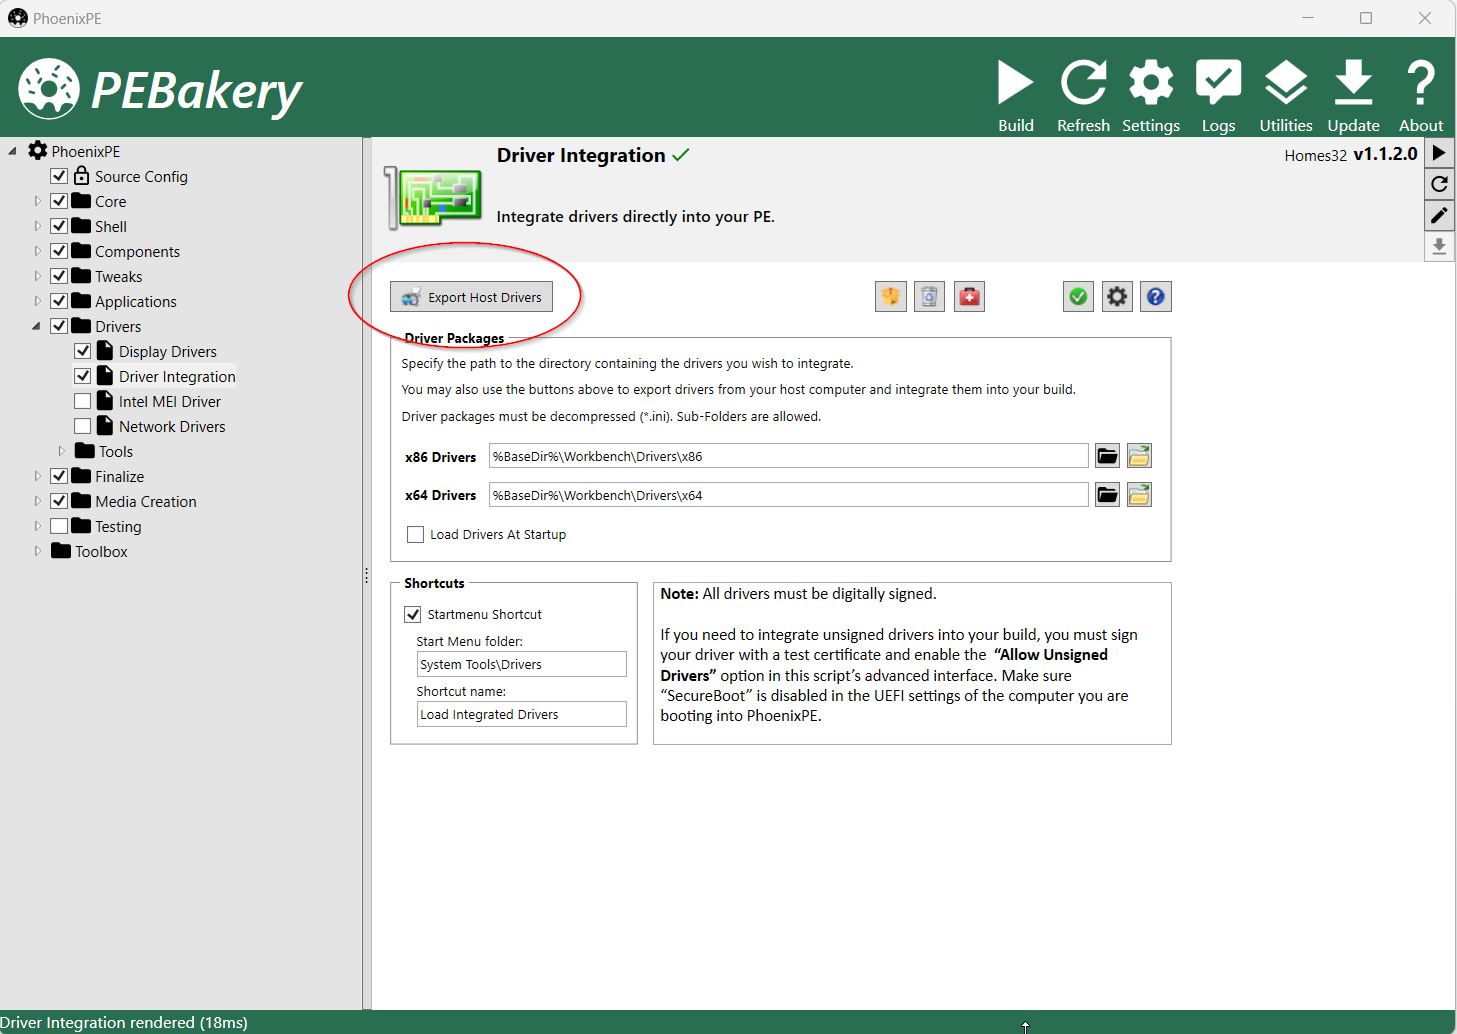The image size is (1457, 1034).
Task: Click the version text 'v1.1.2.0'
Action: point(1385,154)
